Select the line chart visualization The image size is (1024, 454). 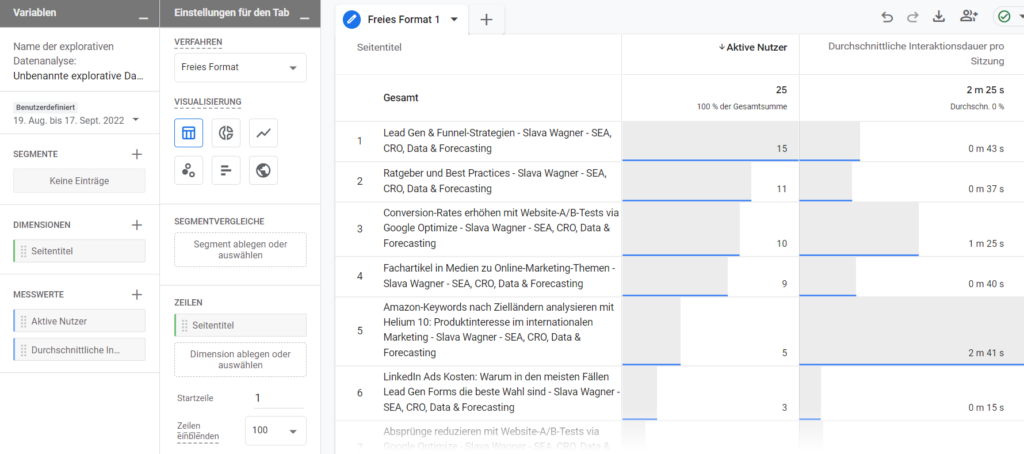263,133
